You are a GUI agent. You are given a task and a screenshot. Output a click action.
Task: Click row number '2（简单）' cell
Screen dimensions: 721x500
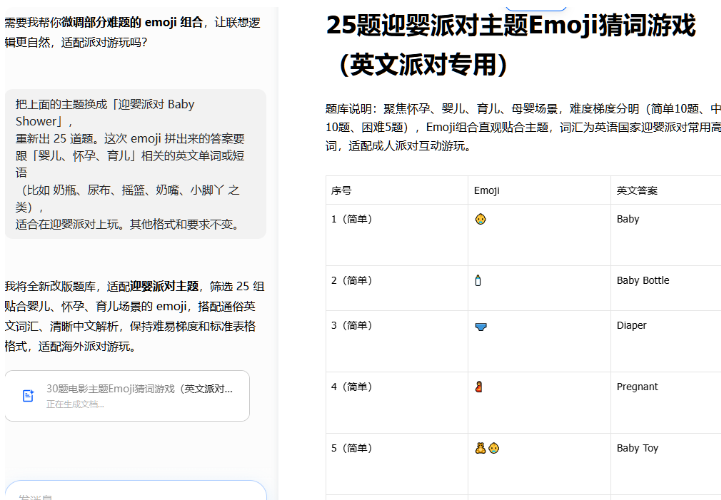pyautogui.click(x=397, y=288)
